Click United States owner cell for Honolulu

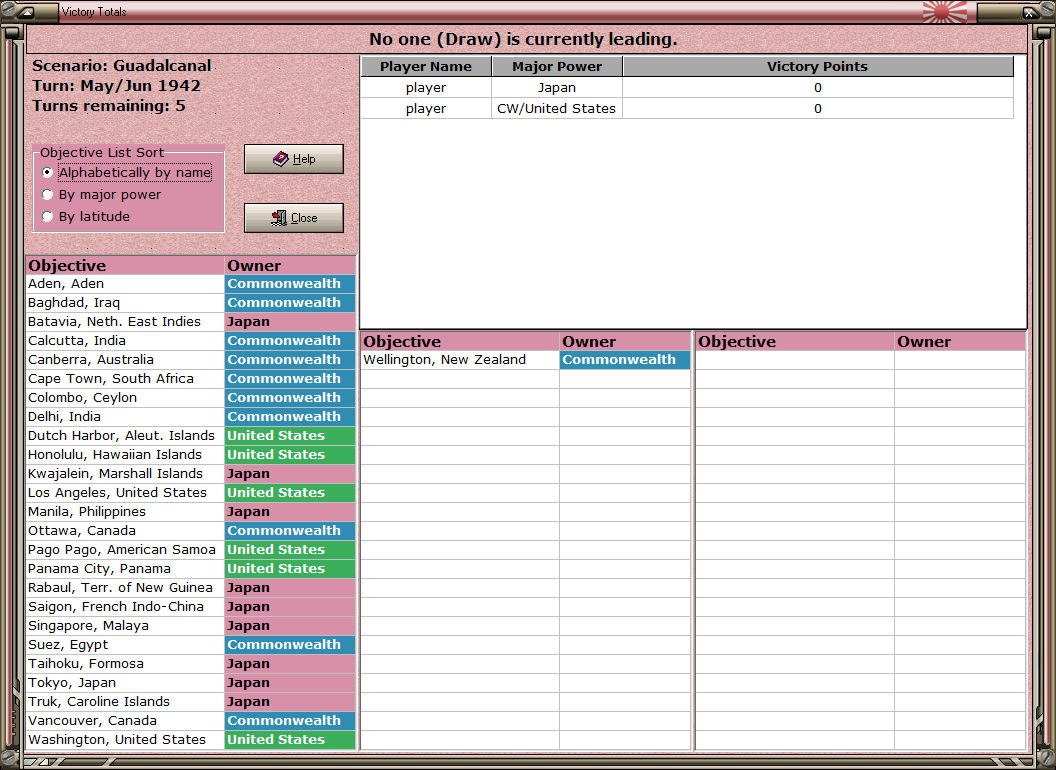click(x=290, y=455)
